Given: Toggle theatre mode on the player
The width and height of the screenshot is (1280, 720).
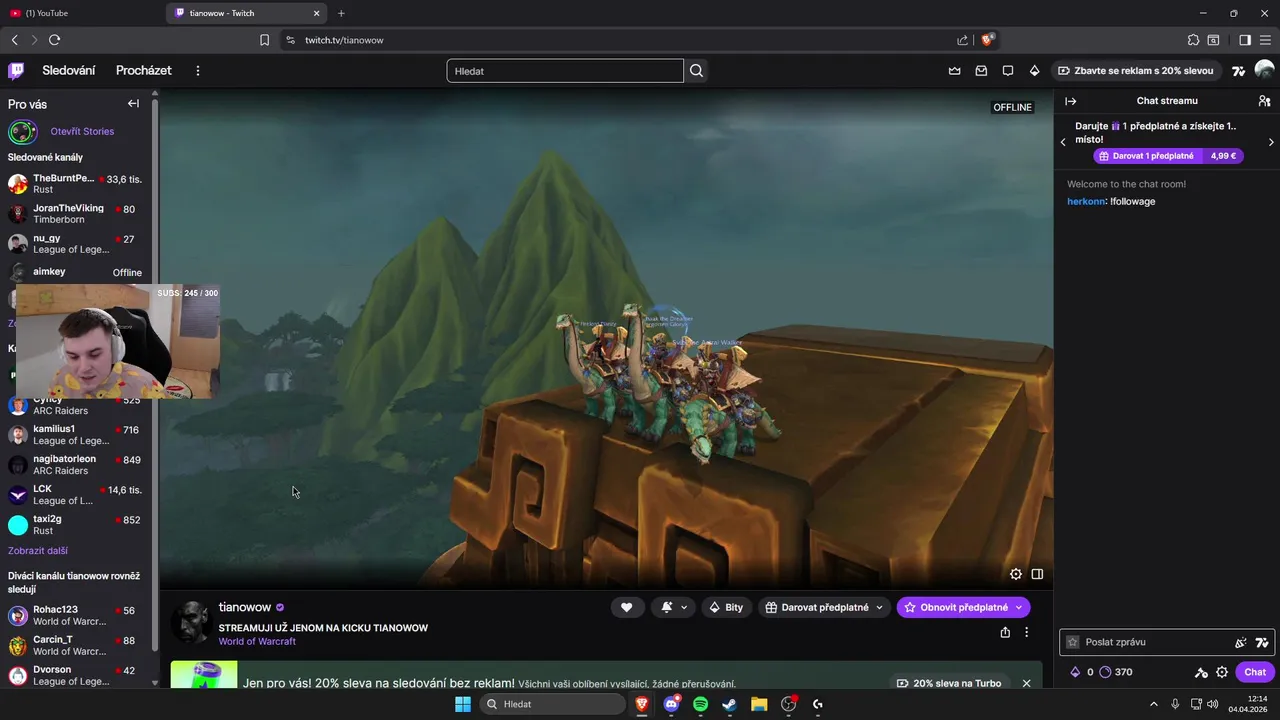Looking at the screenshot, I should click(1038, 574).
